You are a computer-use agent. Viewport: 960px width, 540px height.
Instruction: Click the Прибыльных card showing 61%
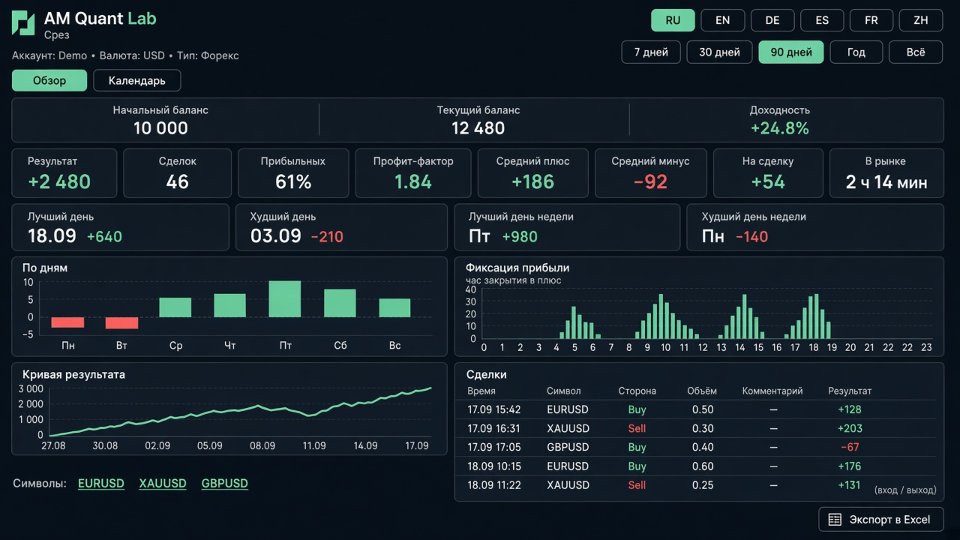tap(293, 173)
